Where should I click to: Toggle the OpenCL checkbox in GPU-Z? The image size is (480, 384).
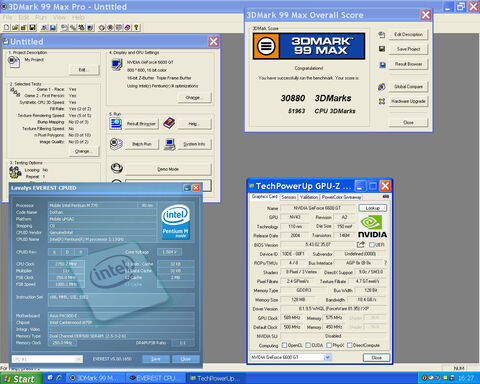pos(284,345)
